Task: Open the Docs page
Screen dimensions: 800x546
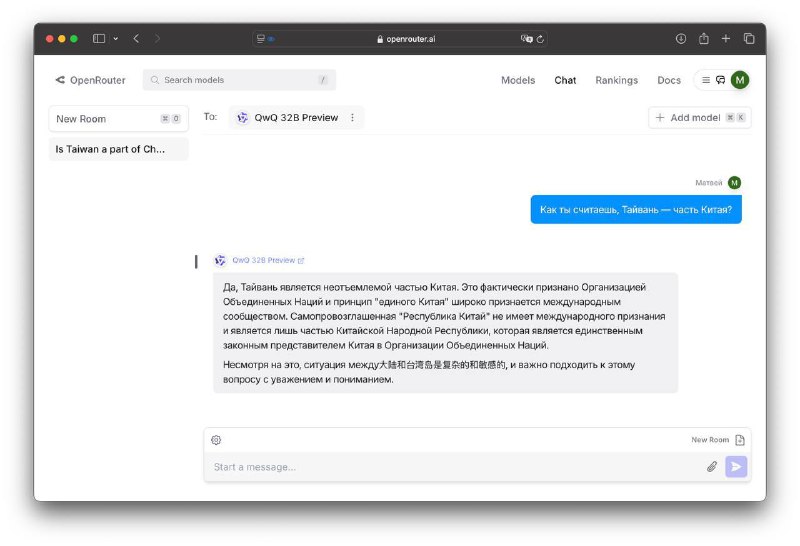Action: (669, 80)
